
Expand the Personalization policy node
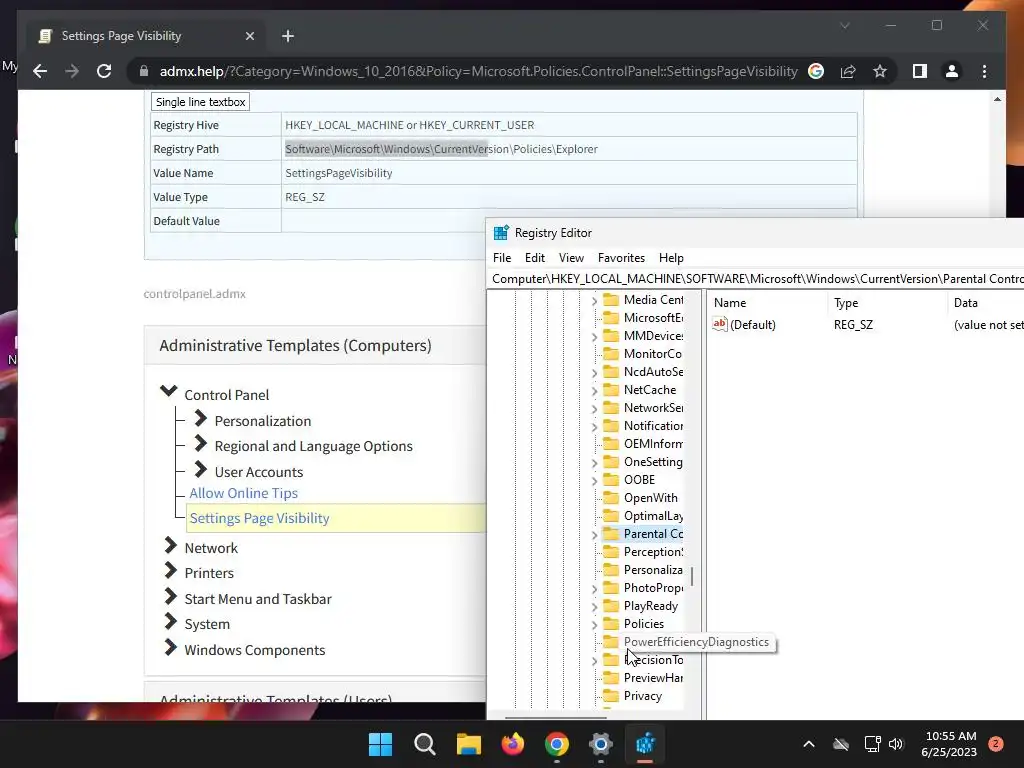tap(200, 419)
